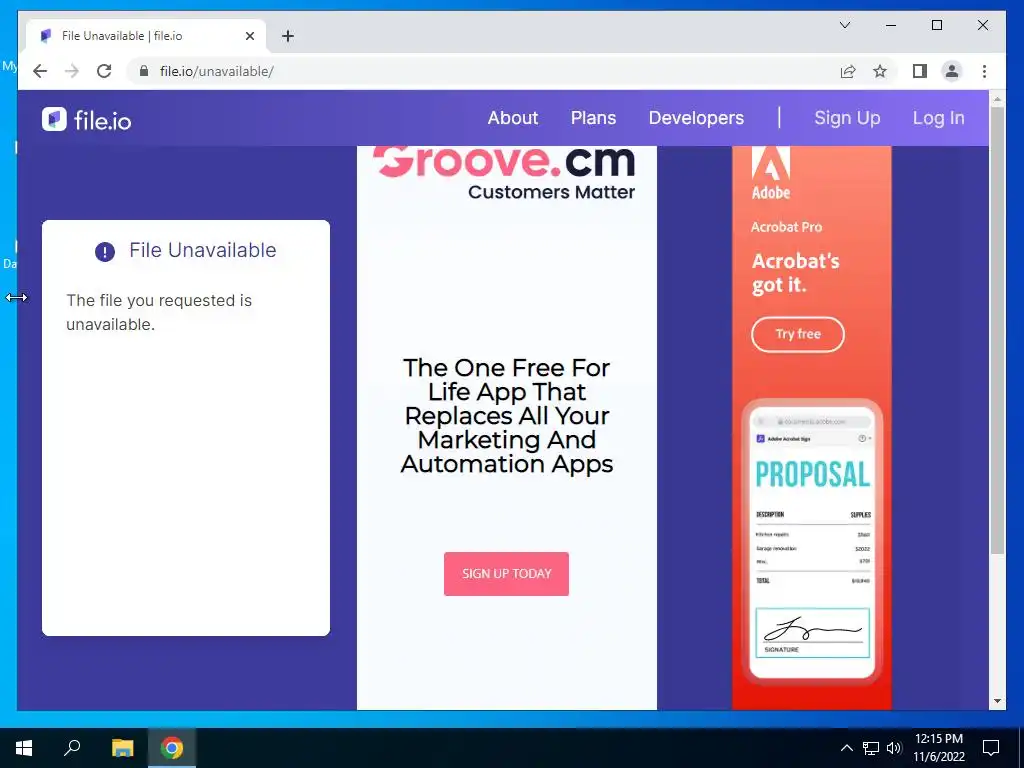This screenshot has height=768, width=1024.
Task: Open the Windows Start menu
Action: coord(24,748)
